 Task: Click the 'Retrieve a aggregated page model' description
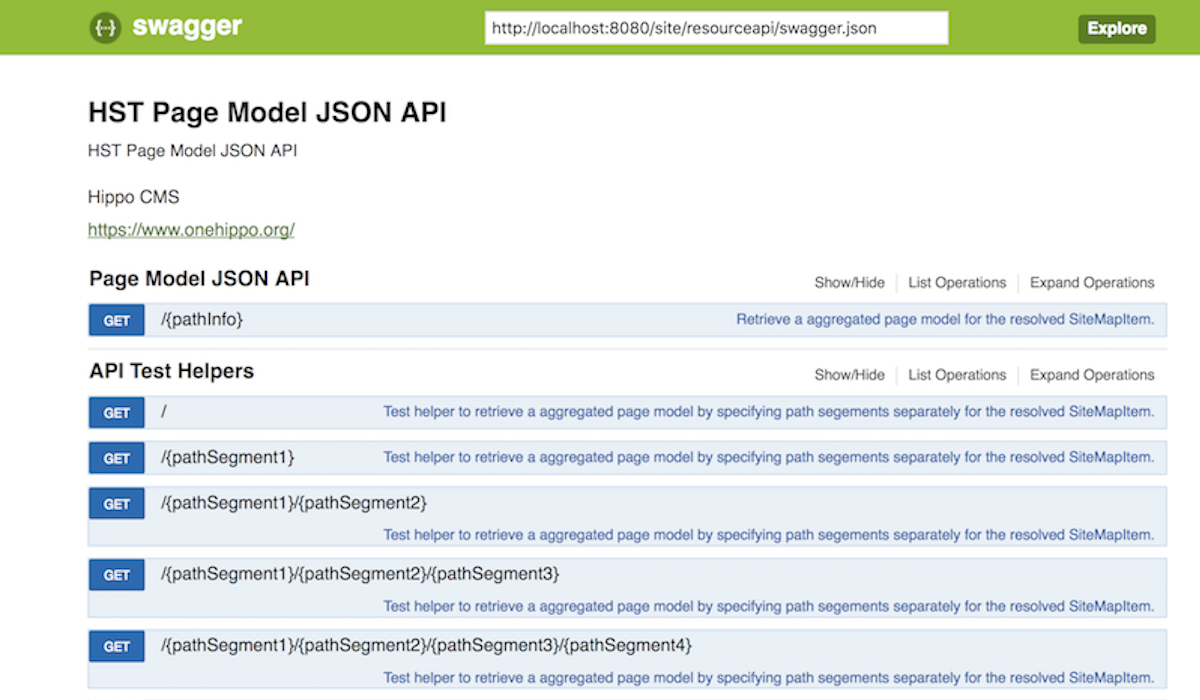point(945,320)
